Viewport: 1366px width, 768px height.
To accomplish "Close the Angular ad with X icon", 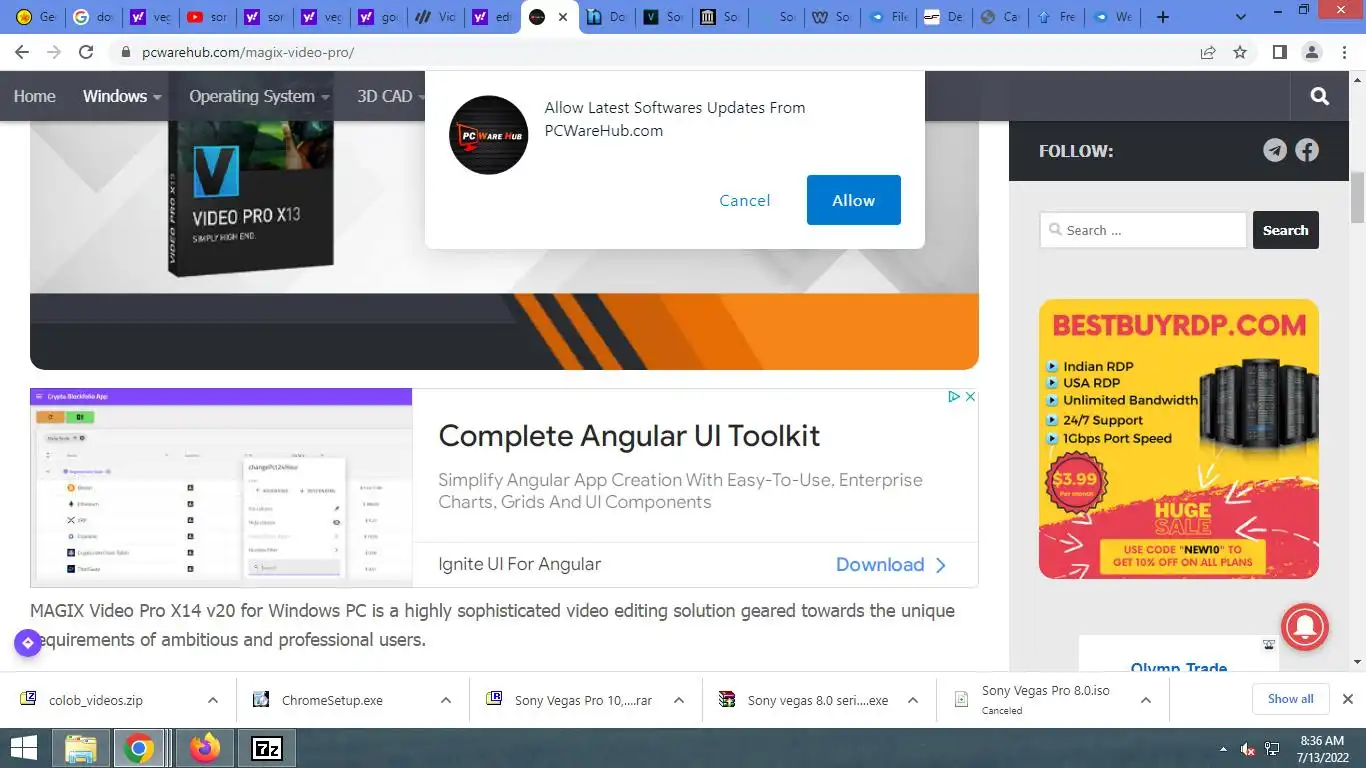I will pyautogui.click(x=970, y=397).
